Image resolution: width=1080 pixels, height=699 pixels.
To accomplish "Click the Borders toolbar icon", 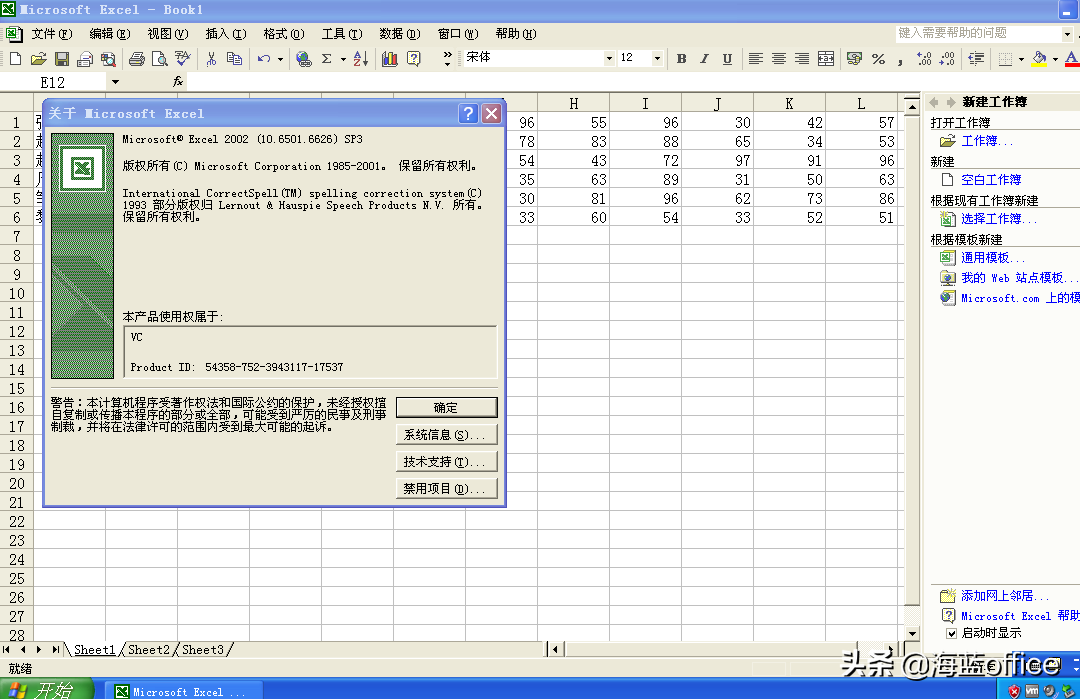I will [x=1005, y=59].
